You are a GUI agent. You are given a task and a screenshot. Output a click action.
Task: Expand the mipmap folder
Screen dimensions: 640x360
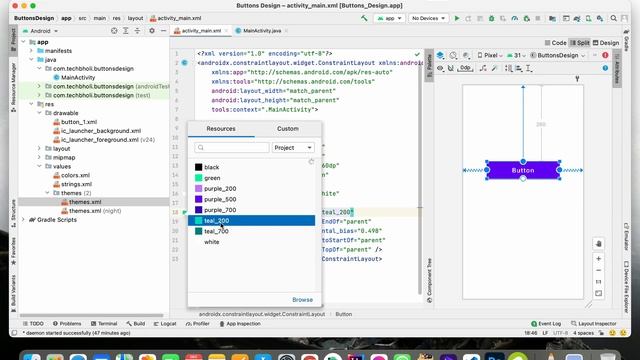(x=40, y=158)
